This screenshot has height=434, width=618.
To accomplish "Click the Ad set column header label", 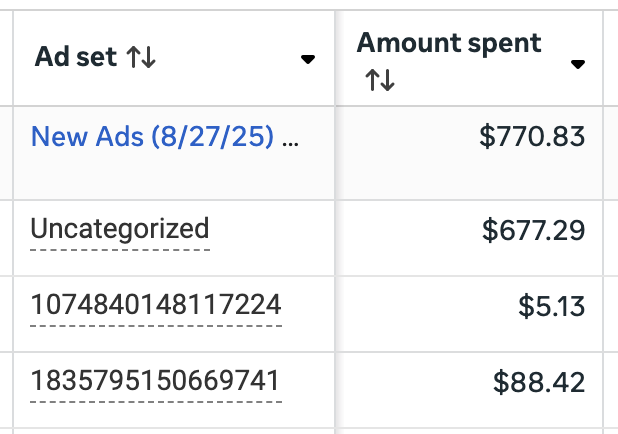I will tap(75, 57).
